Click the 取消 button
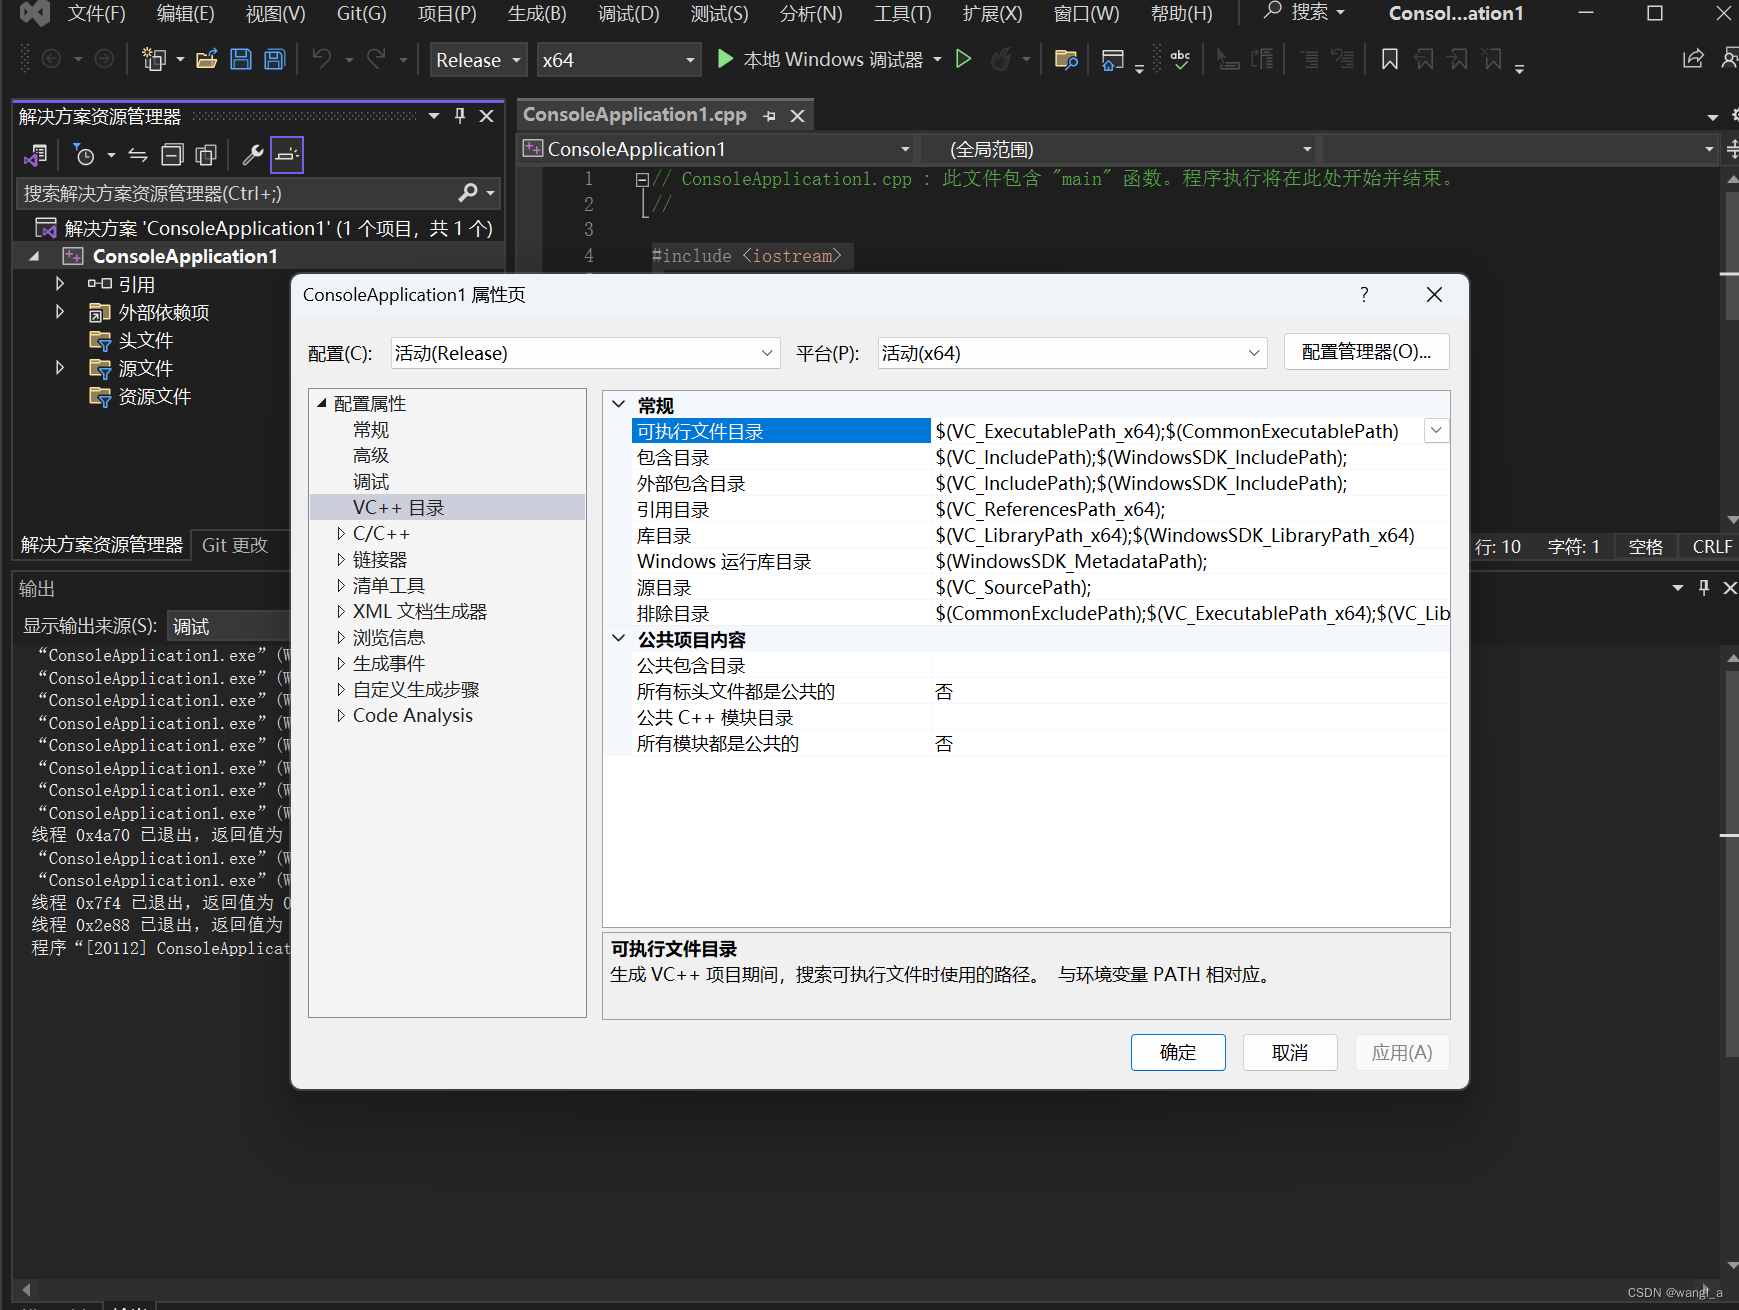This screenshot has width=1739, height=1310. [x=1290, y=1052]
